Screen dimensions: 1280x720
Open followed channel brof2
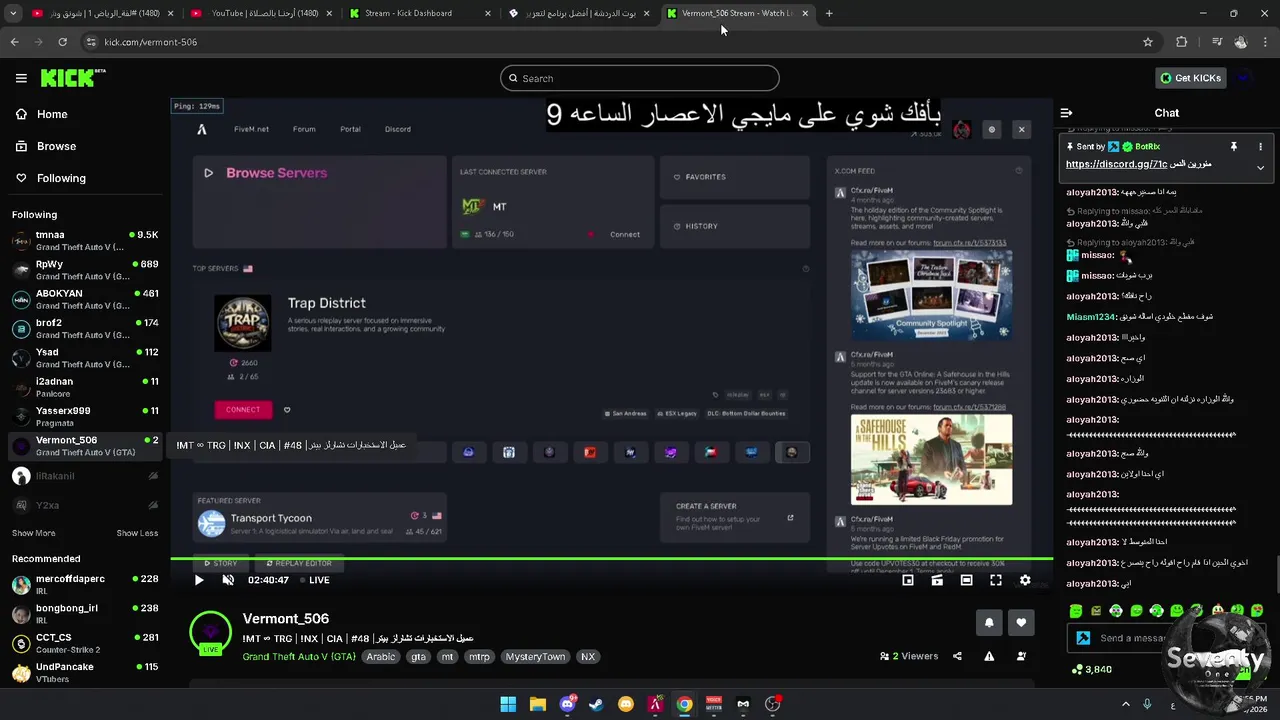coord(85,329)
